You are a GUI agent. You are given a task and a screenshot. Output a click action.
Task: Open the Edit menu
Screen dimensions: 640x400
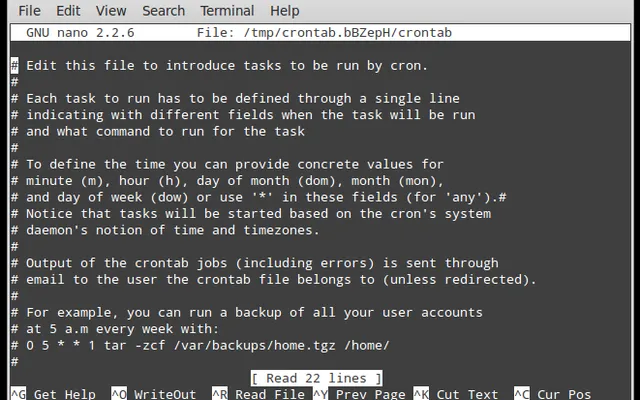[68, 11]
